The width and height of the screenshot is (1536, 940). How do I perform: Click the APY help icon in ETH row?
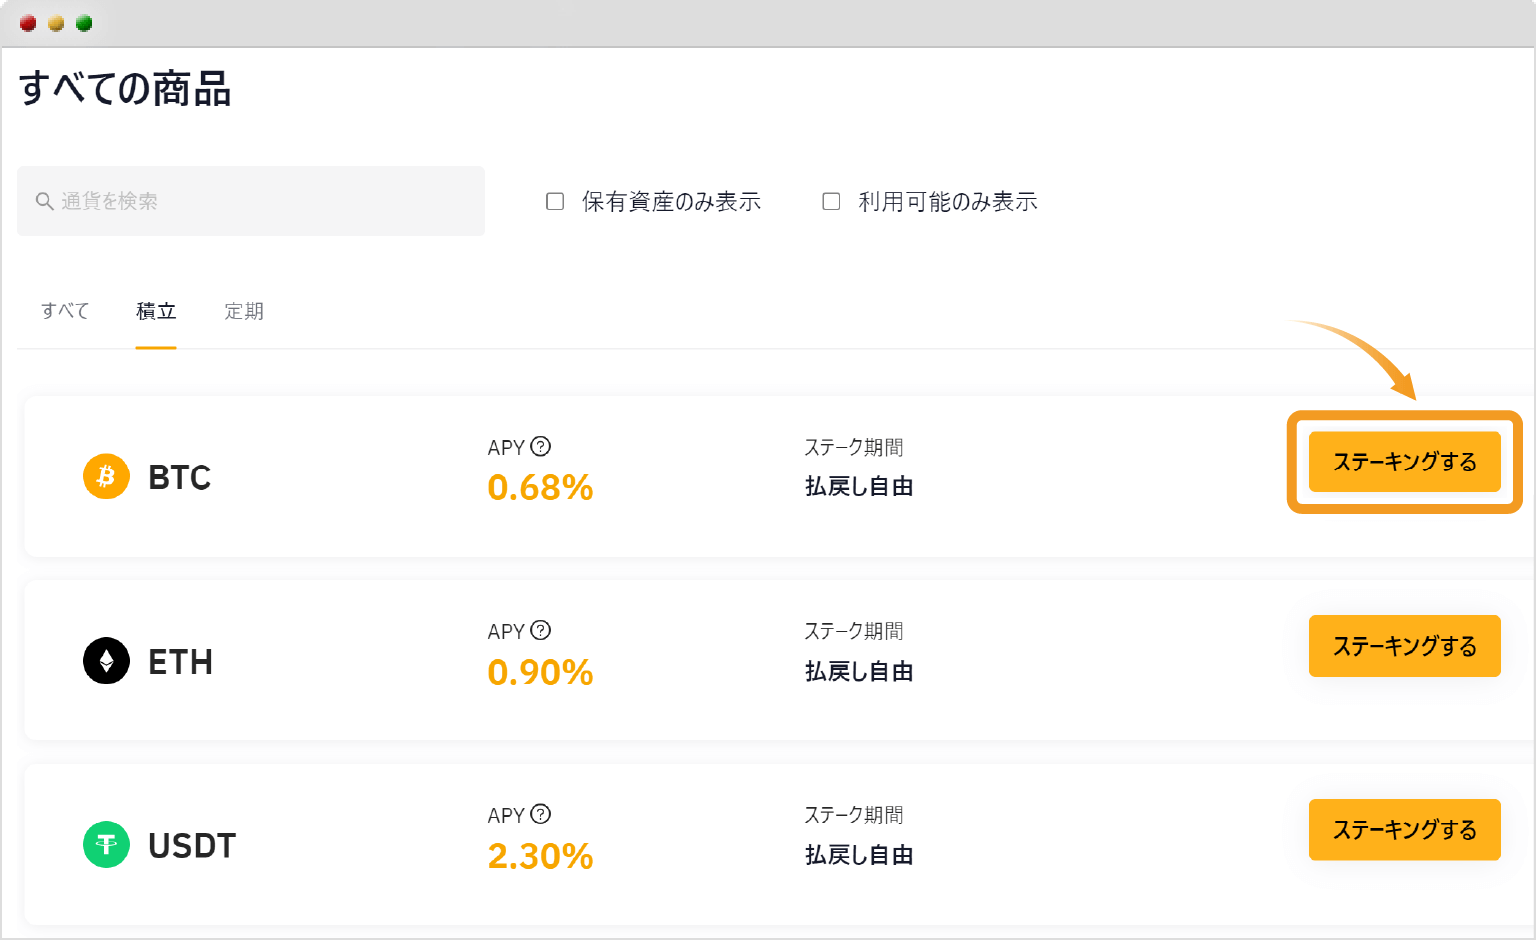[x=541, y=630]
